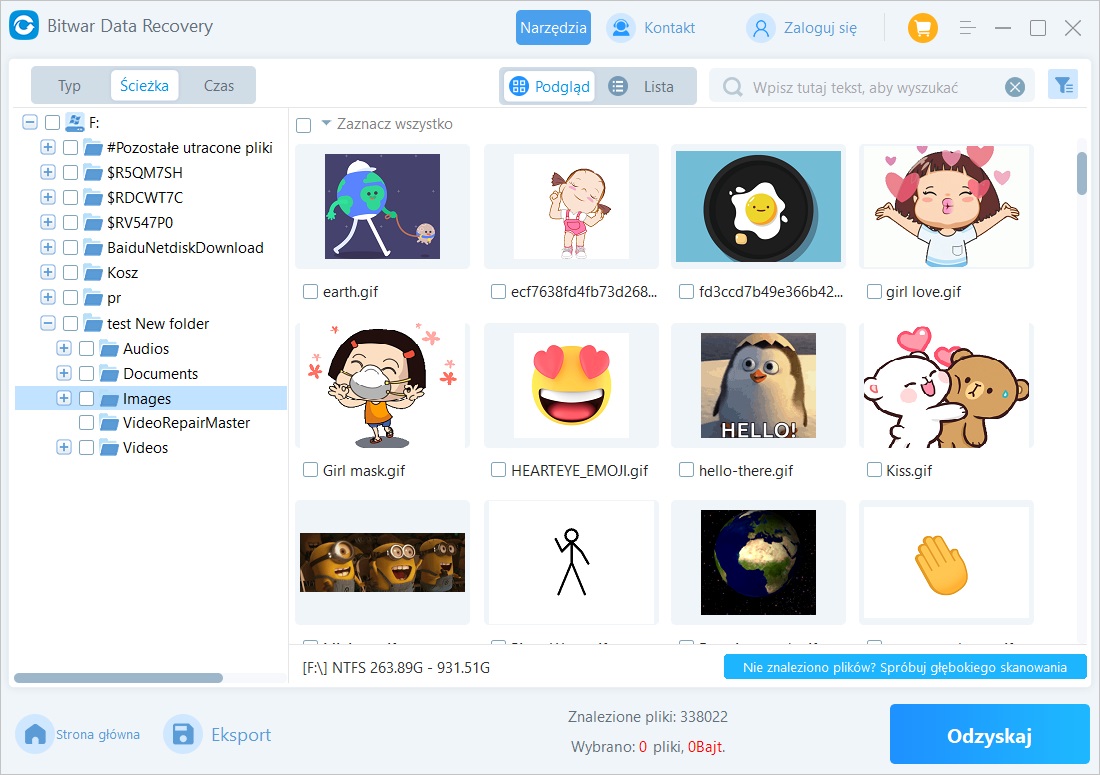Expand the Videos folder tree node
Image resolution: width=1100 pixels, height=775 pixels.
pos(64,448)
